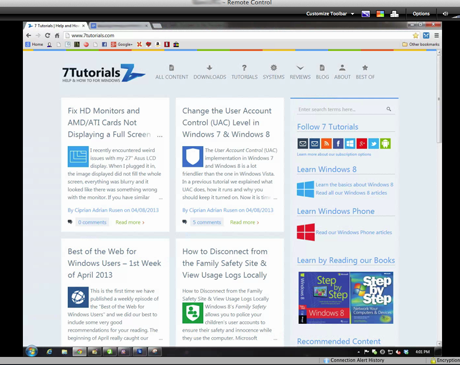Open 'Learn more about our subscription options'
Image resolution: width=460 pixels, height=365 pixels.
tap(334, 154)
